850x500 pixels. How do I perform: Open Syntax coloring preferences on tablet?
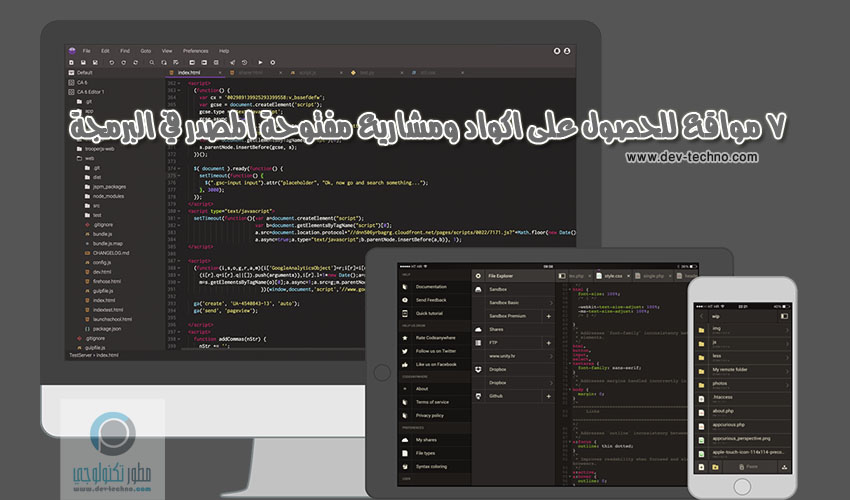435,466
